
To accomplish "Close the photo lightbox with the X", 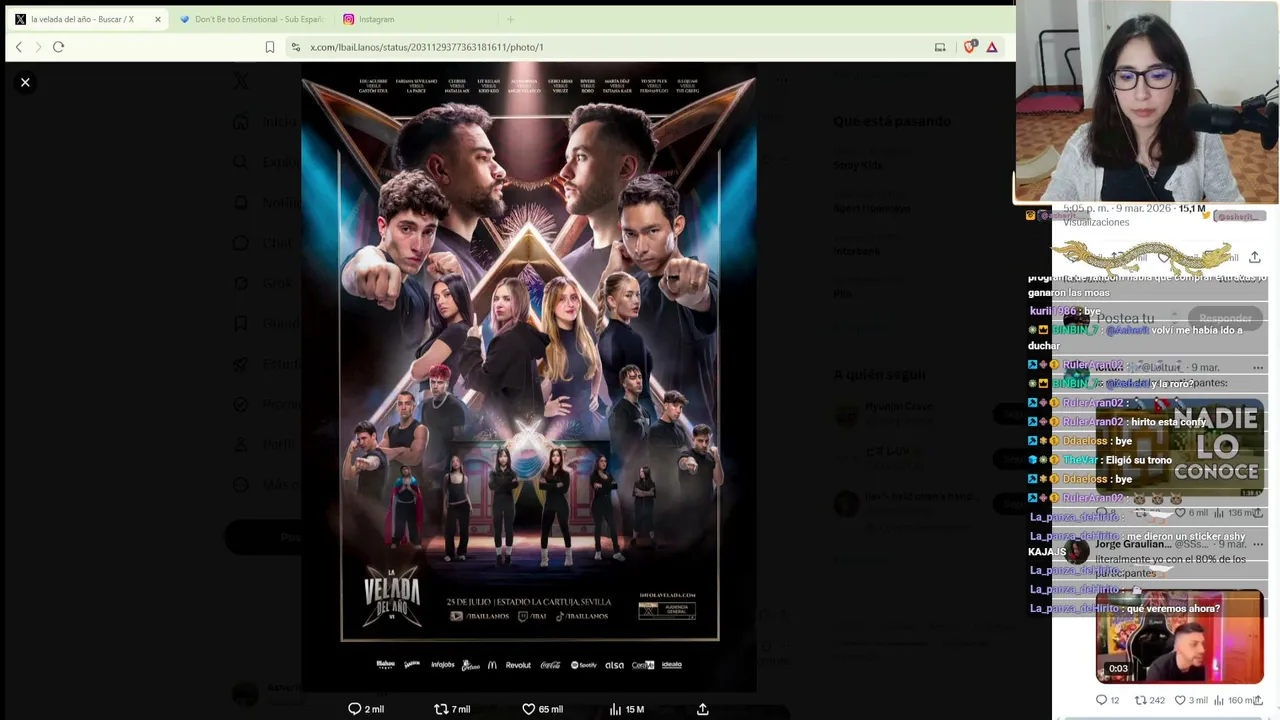I will pyautogui.click(x=25, y=82).
